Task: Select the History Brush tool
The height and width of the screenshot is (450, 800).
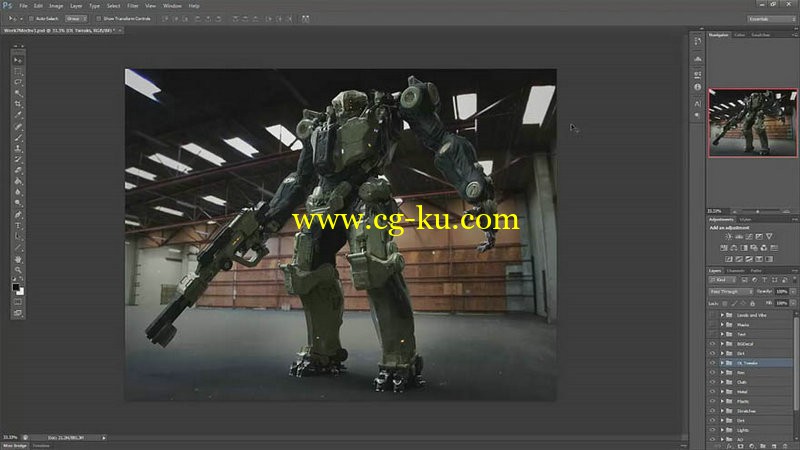Action: [x=18, y=160]
